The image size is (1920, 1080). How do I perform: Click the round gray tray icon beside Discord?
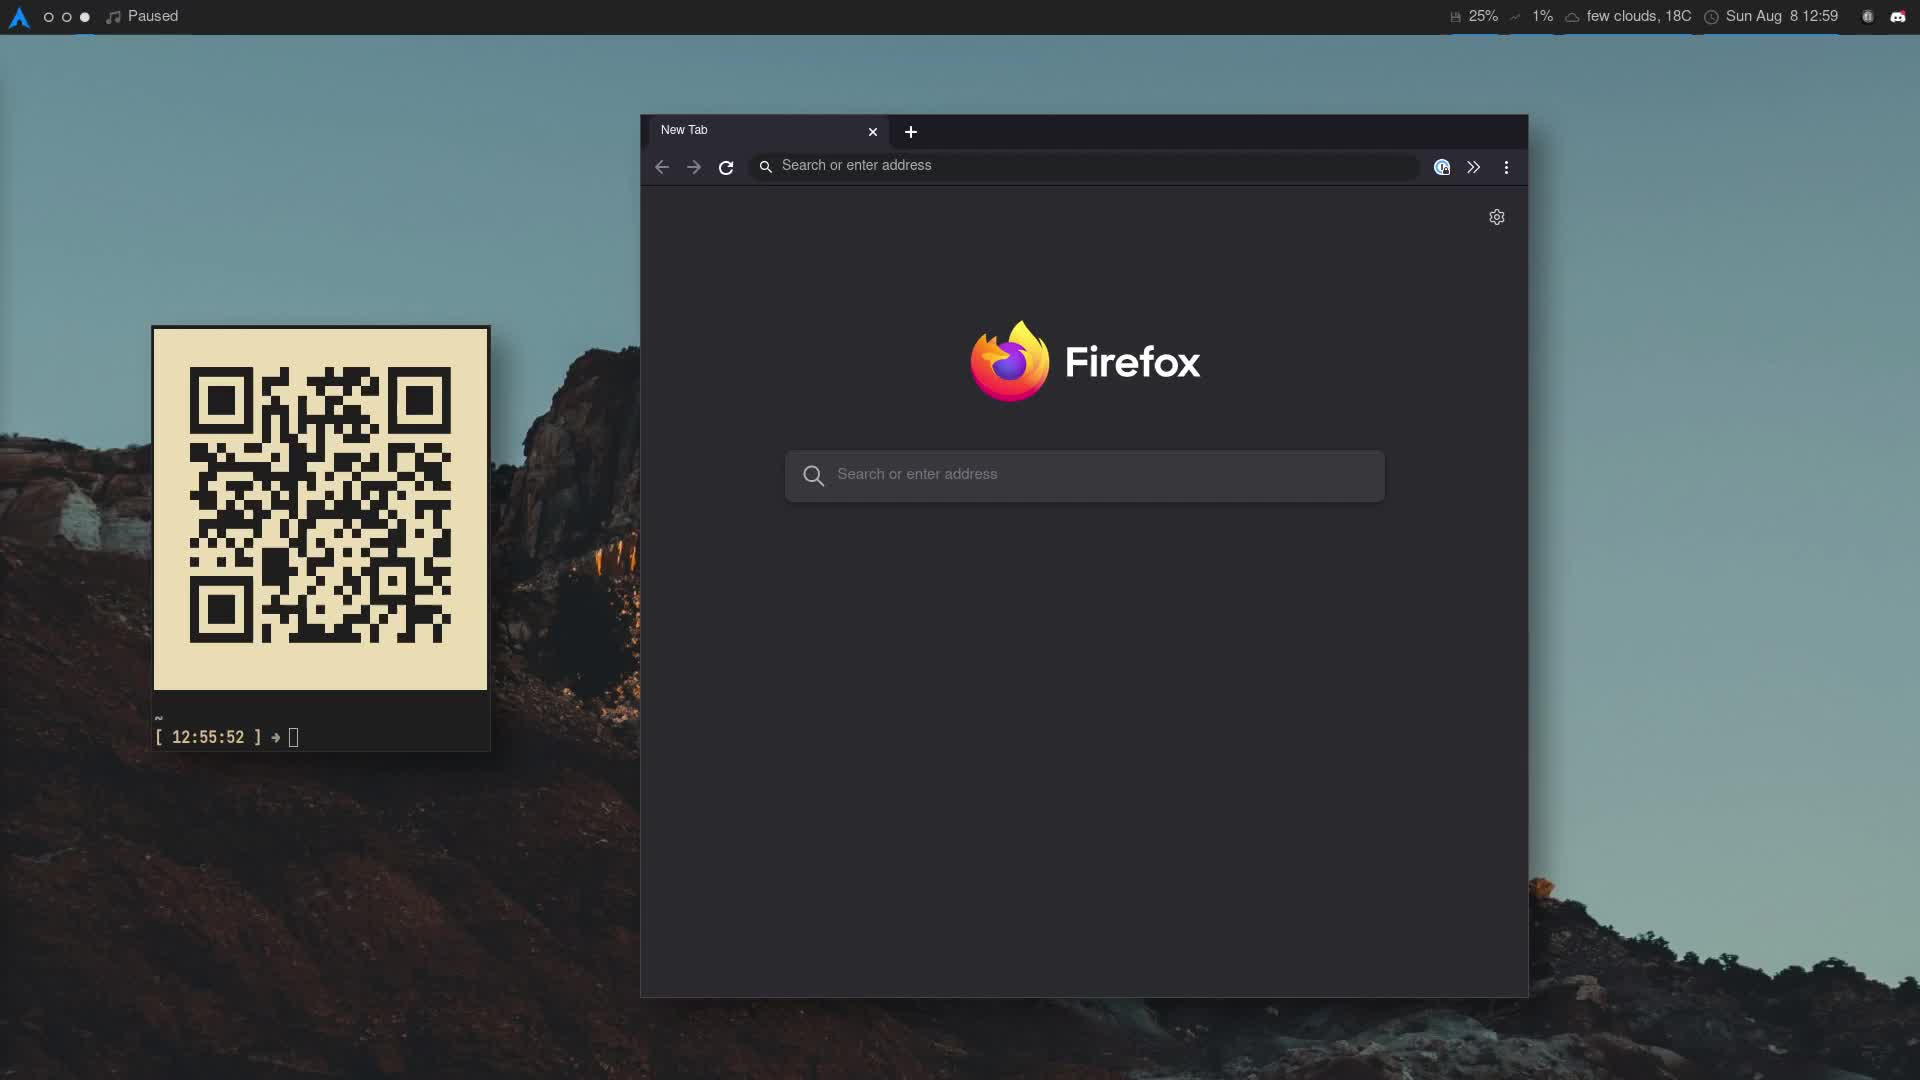(1867, 17)
